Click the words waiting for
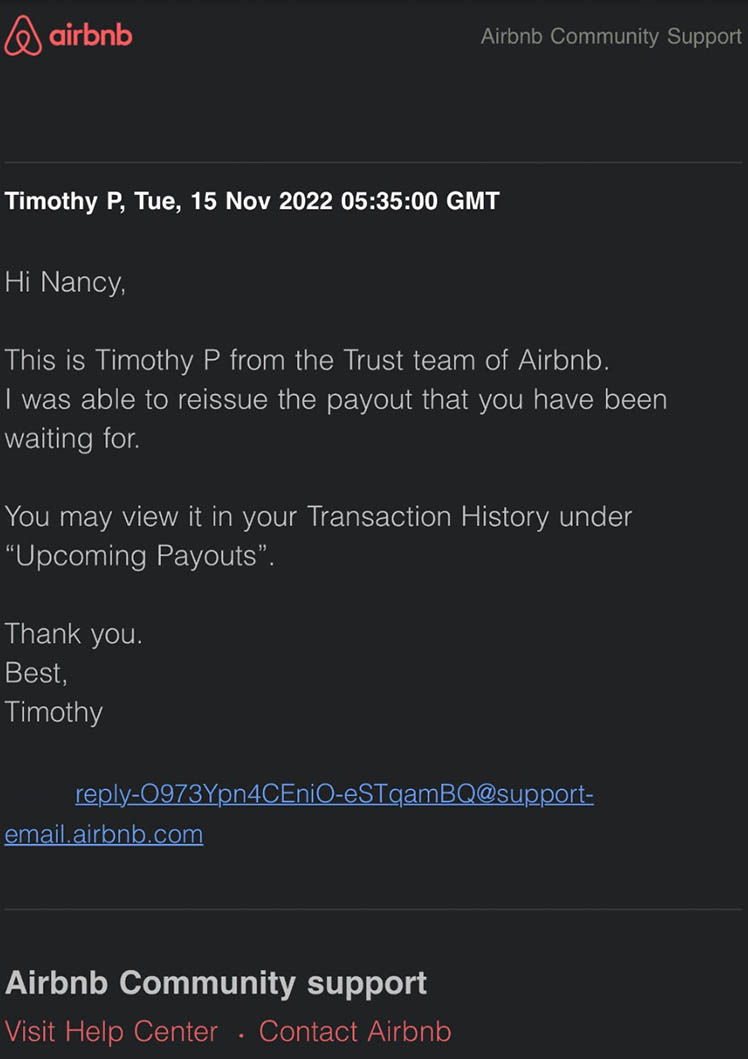 pyautogui.click(x=72, y=438)
